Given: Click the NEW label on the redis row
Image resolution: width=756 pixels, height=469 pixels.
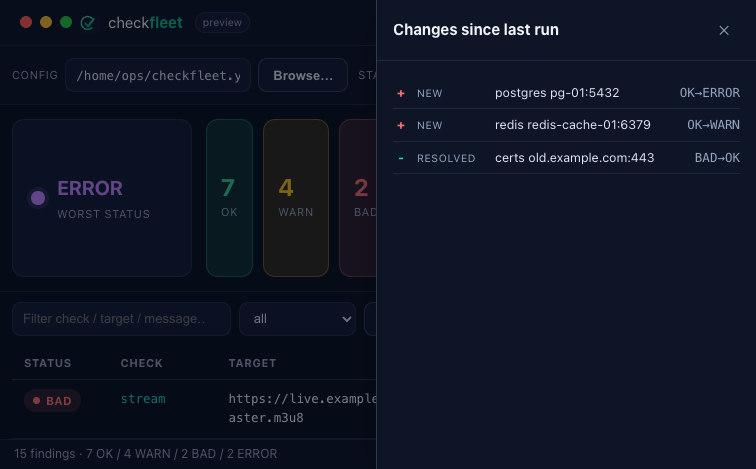Looking at the screenshot, I should tap(430, 125).
